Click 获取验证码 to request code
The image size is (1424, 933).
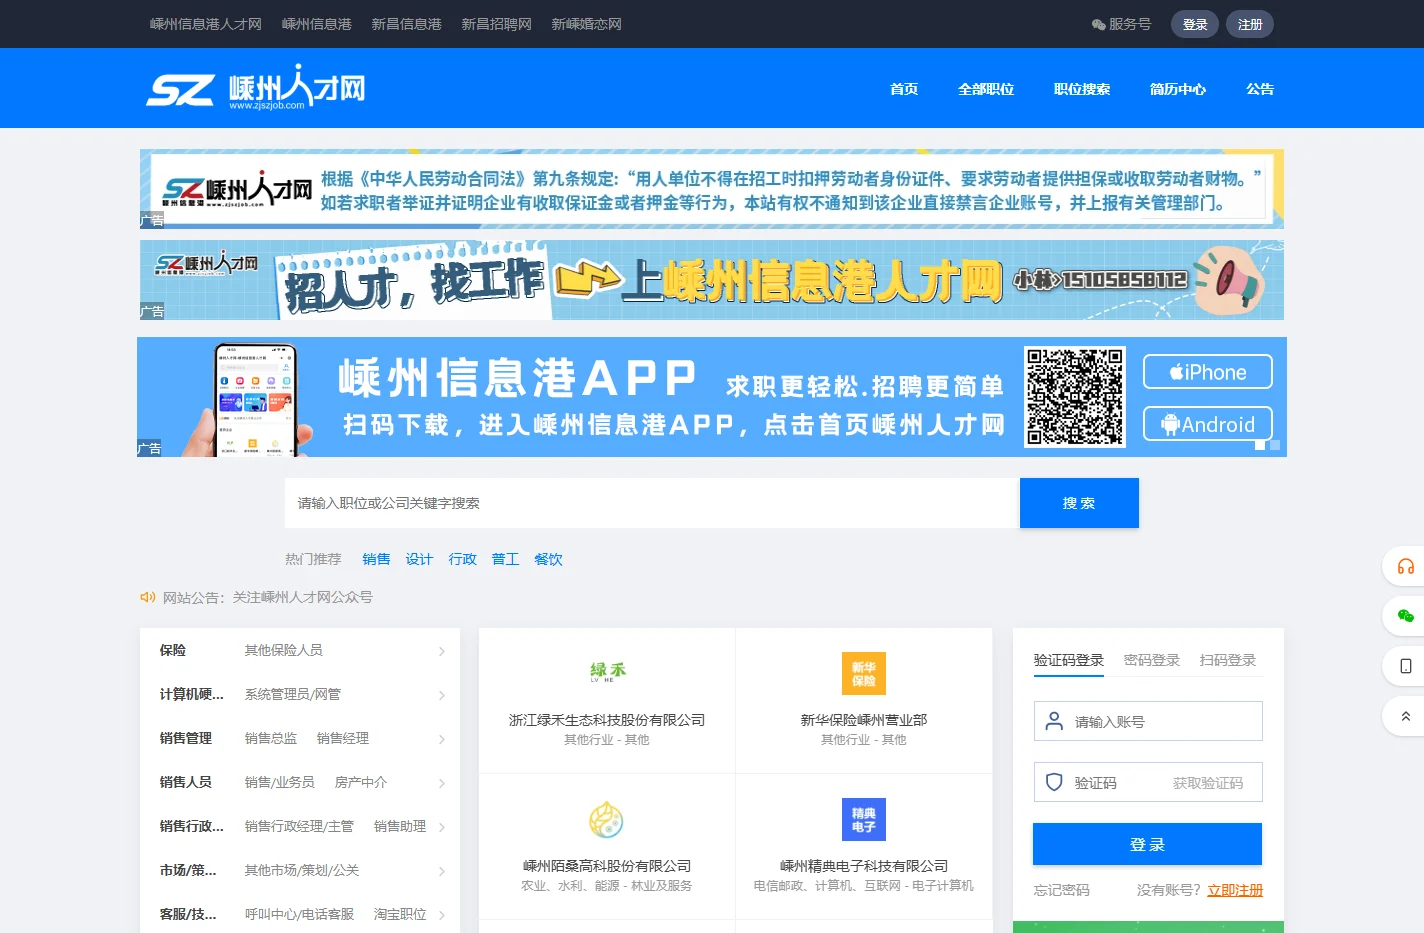[x=1208, y=783]
